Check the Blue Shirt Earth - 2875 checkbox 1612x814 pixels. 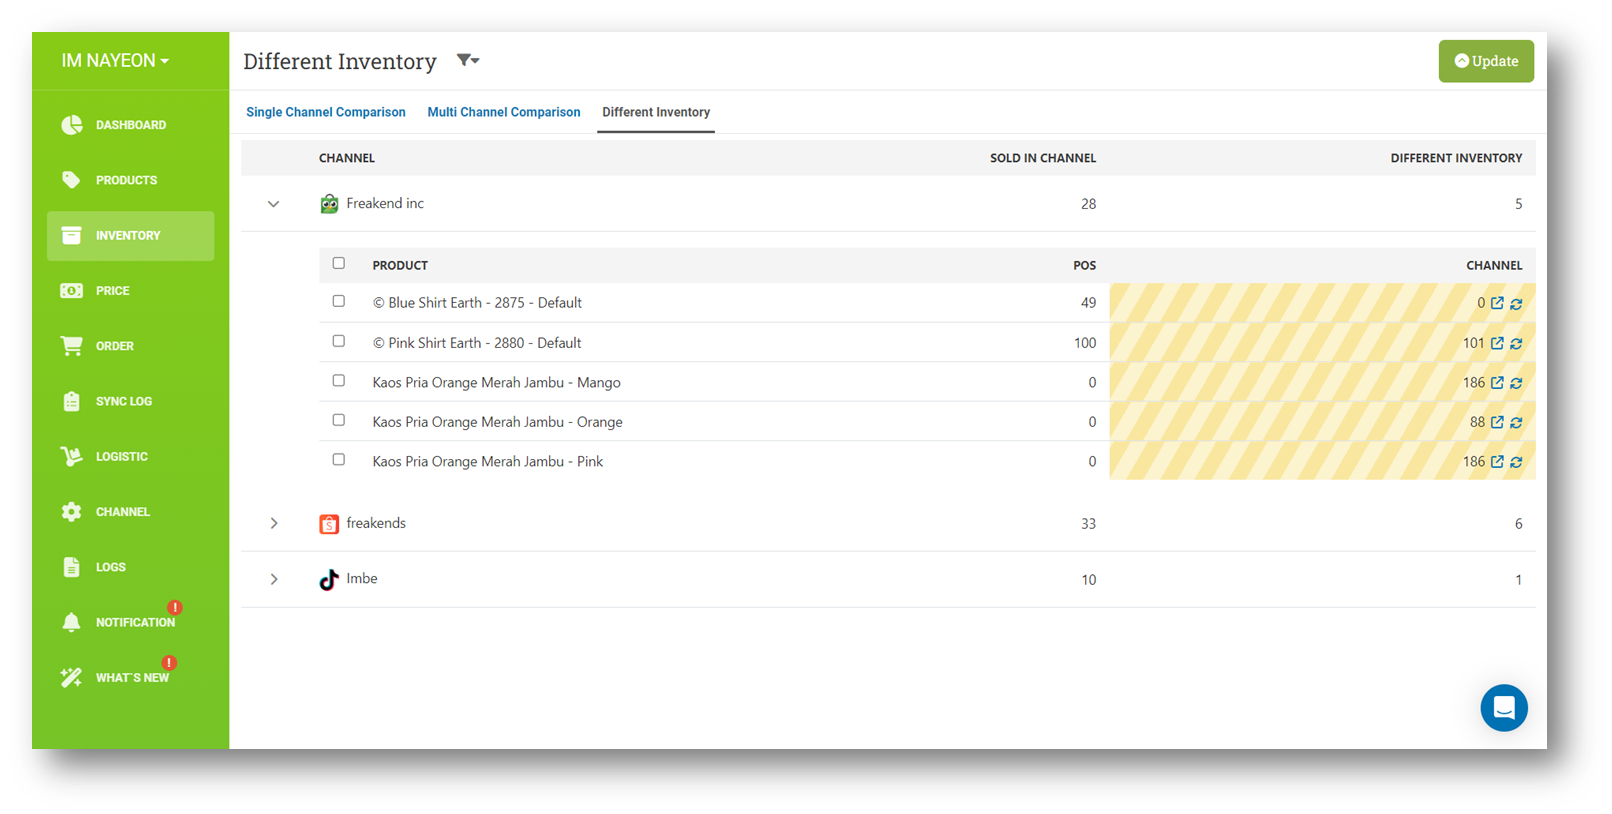(339, 301)
